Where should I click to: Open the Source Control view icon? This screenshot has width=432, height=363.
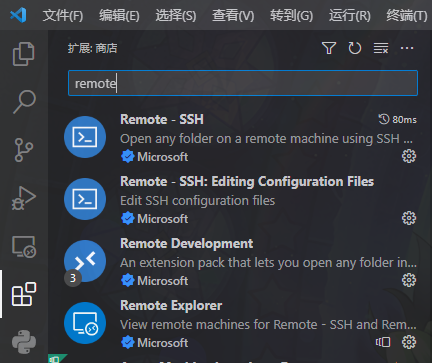click(24, 150)
